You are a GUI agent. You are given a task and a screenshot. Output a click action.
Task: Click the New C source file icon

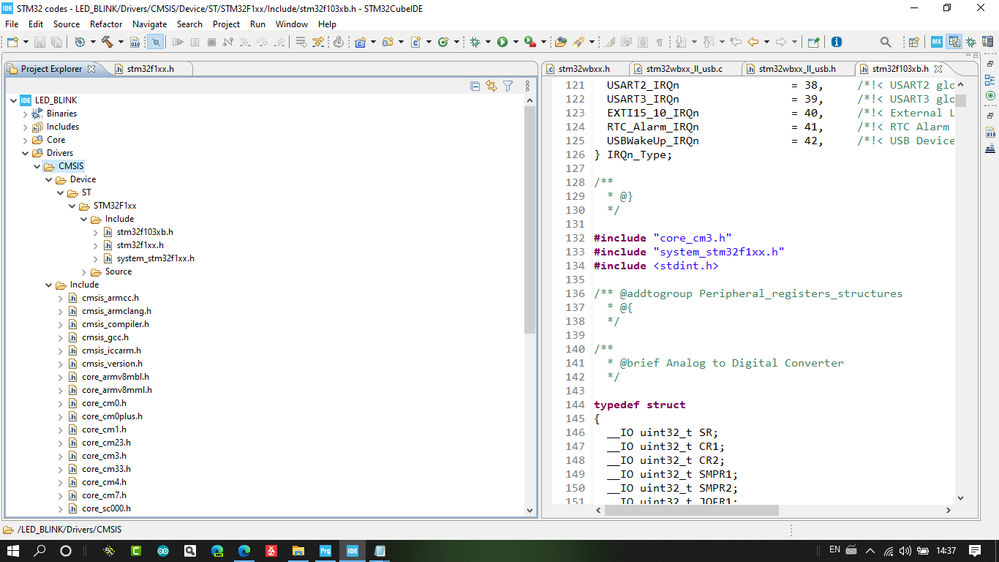pos(415,42)
